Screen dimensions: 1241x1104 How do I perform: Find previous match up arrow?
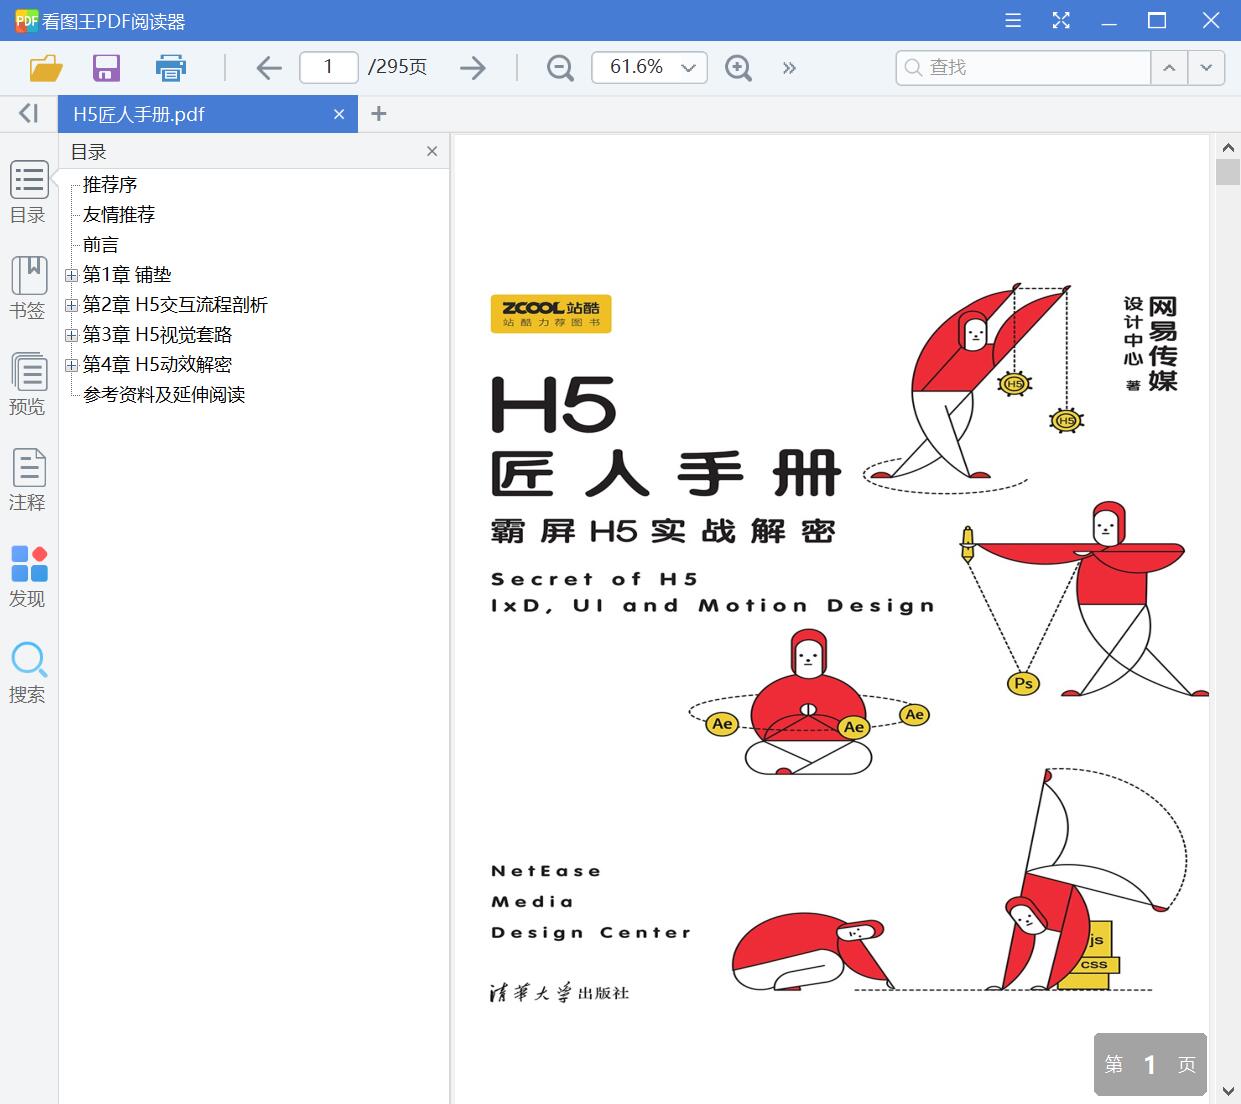[x=1168, y=67]
